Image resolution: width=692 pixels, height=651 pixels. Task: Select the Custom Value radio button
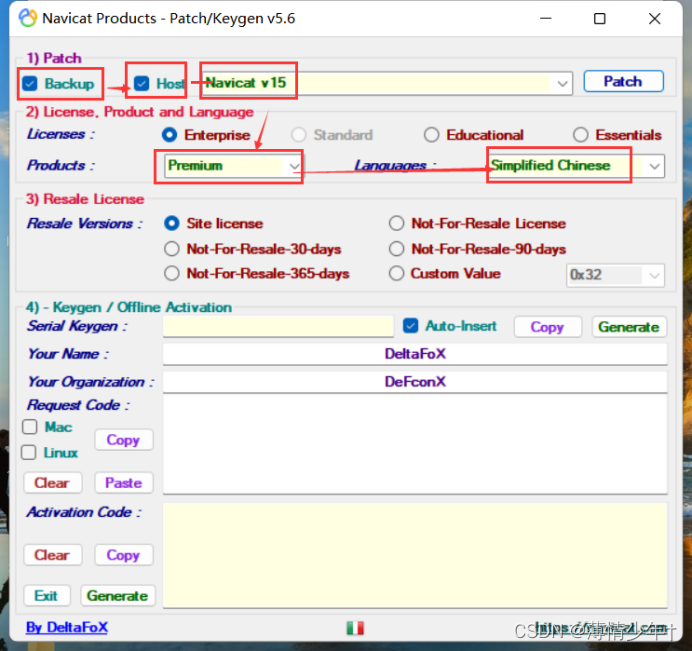(x=396, y=274)
